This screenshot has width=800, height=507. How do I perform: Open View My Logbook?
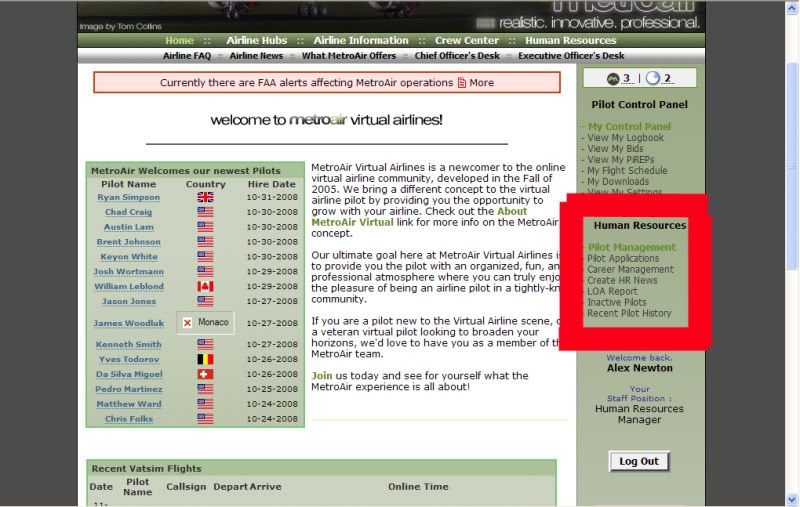point(625,138)
